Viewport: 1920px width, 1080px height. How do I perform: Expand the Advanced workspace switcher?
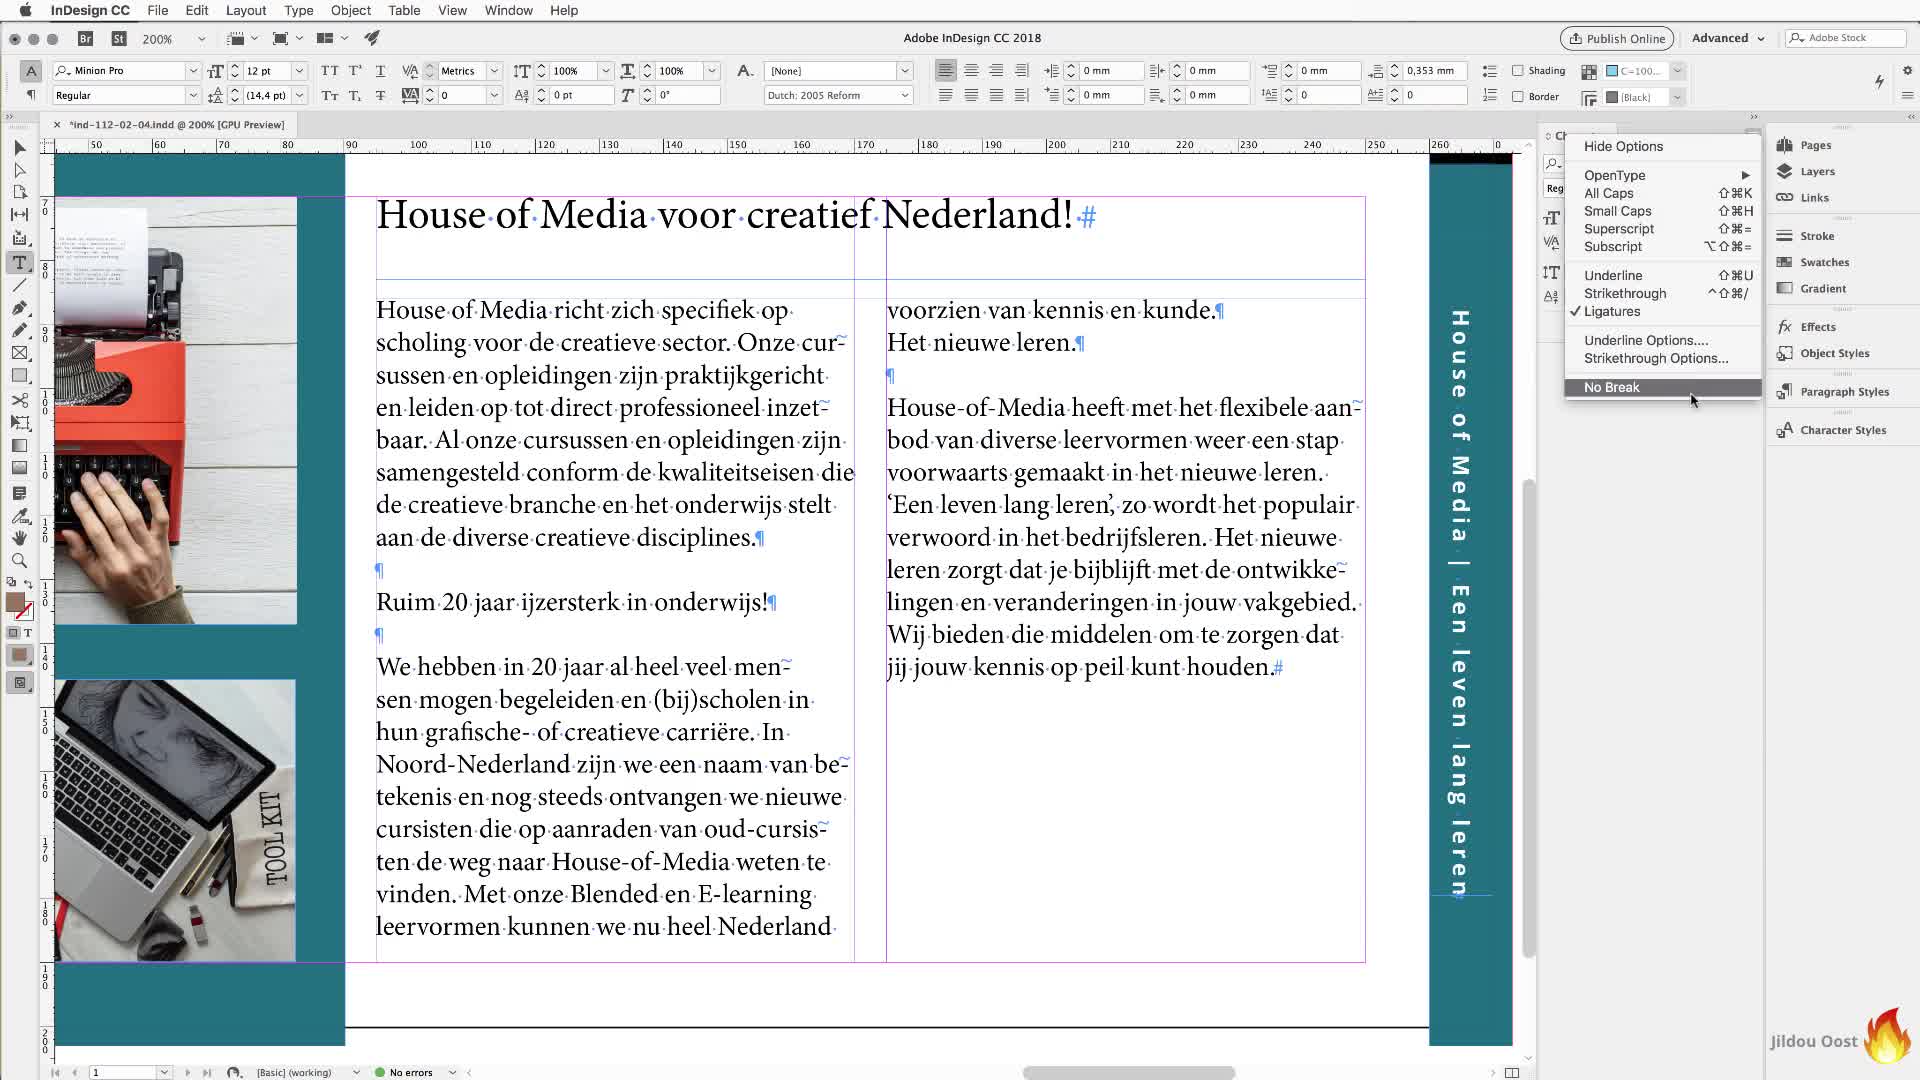[1728, 38]
